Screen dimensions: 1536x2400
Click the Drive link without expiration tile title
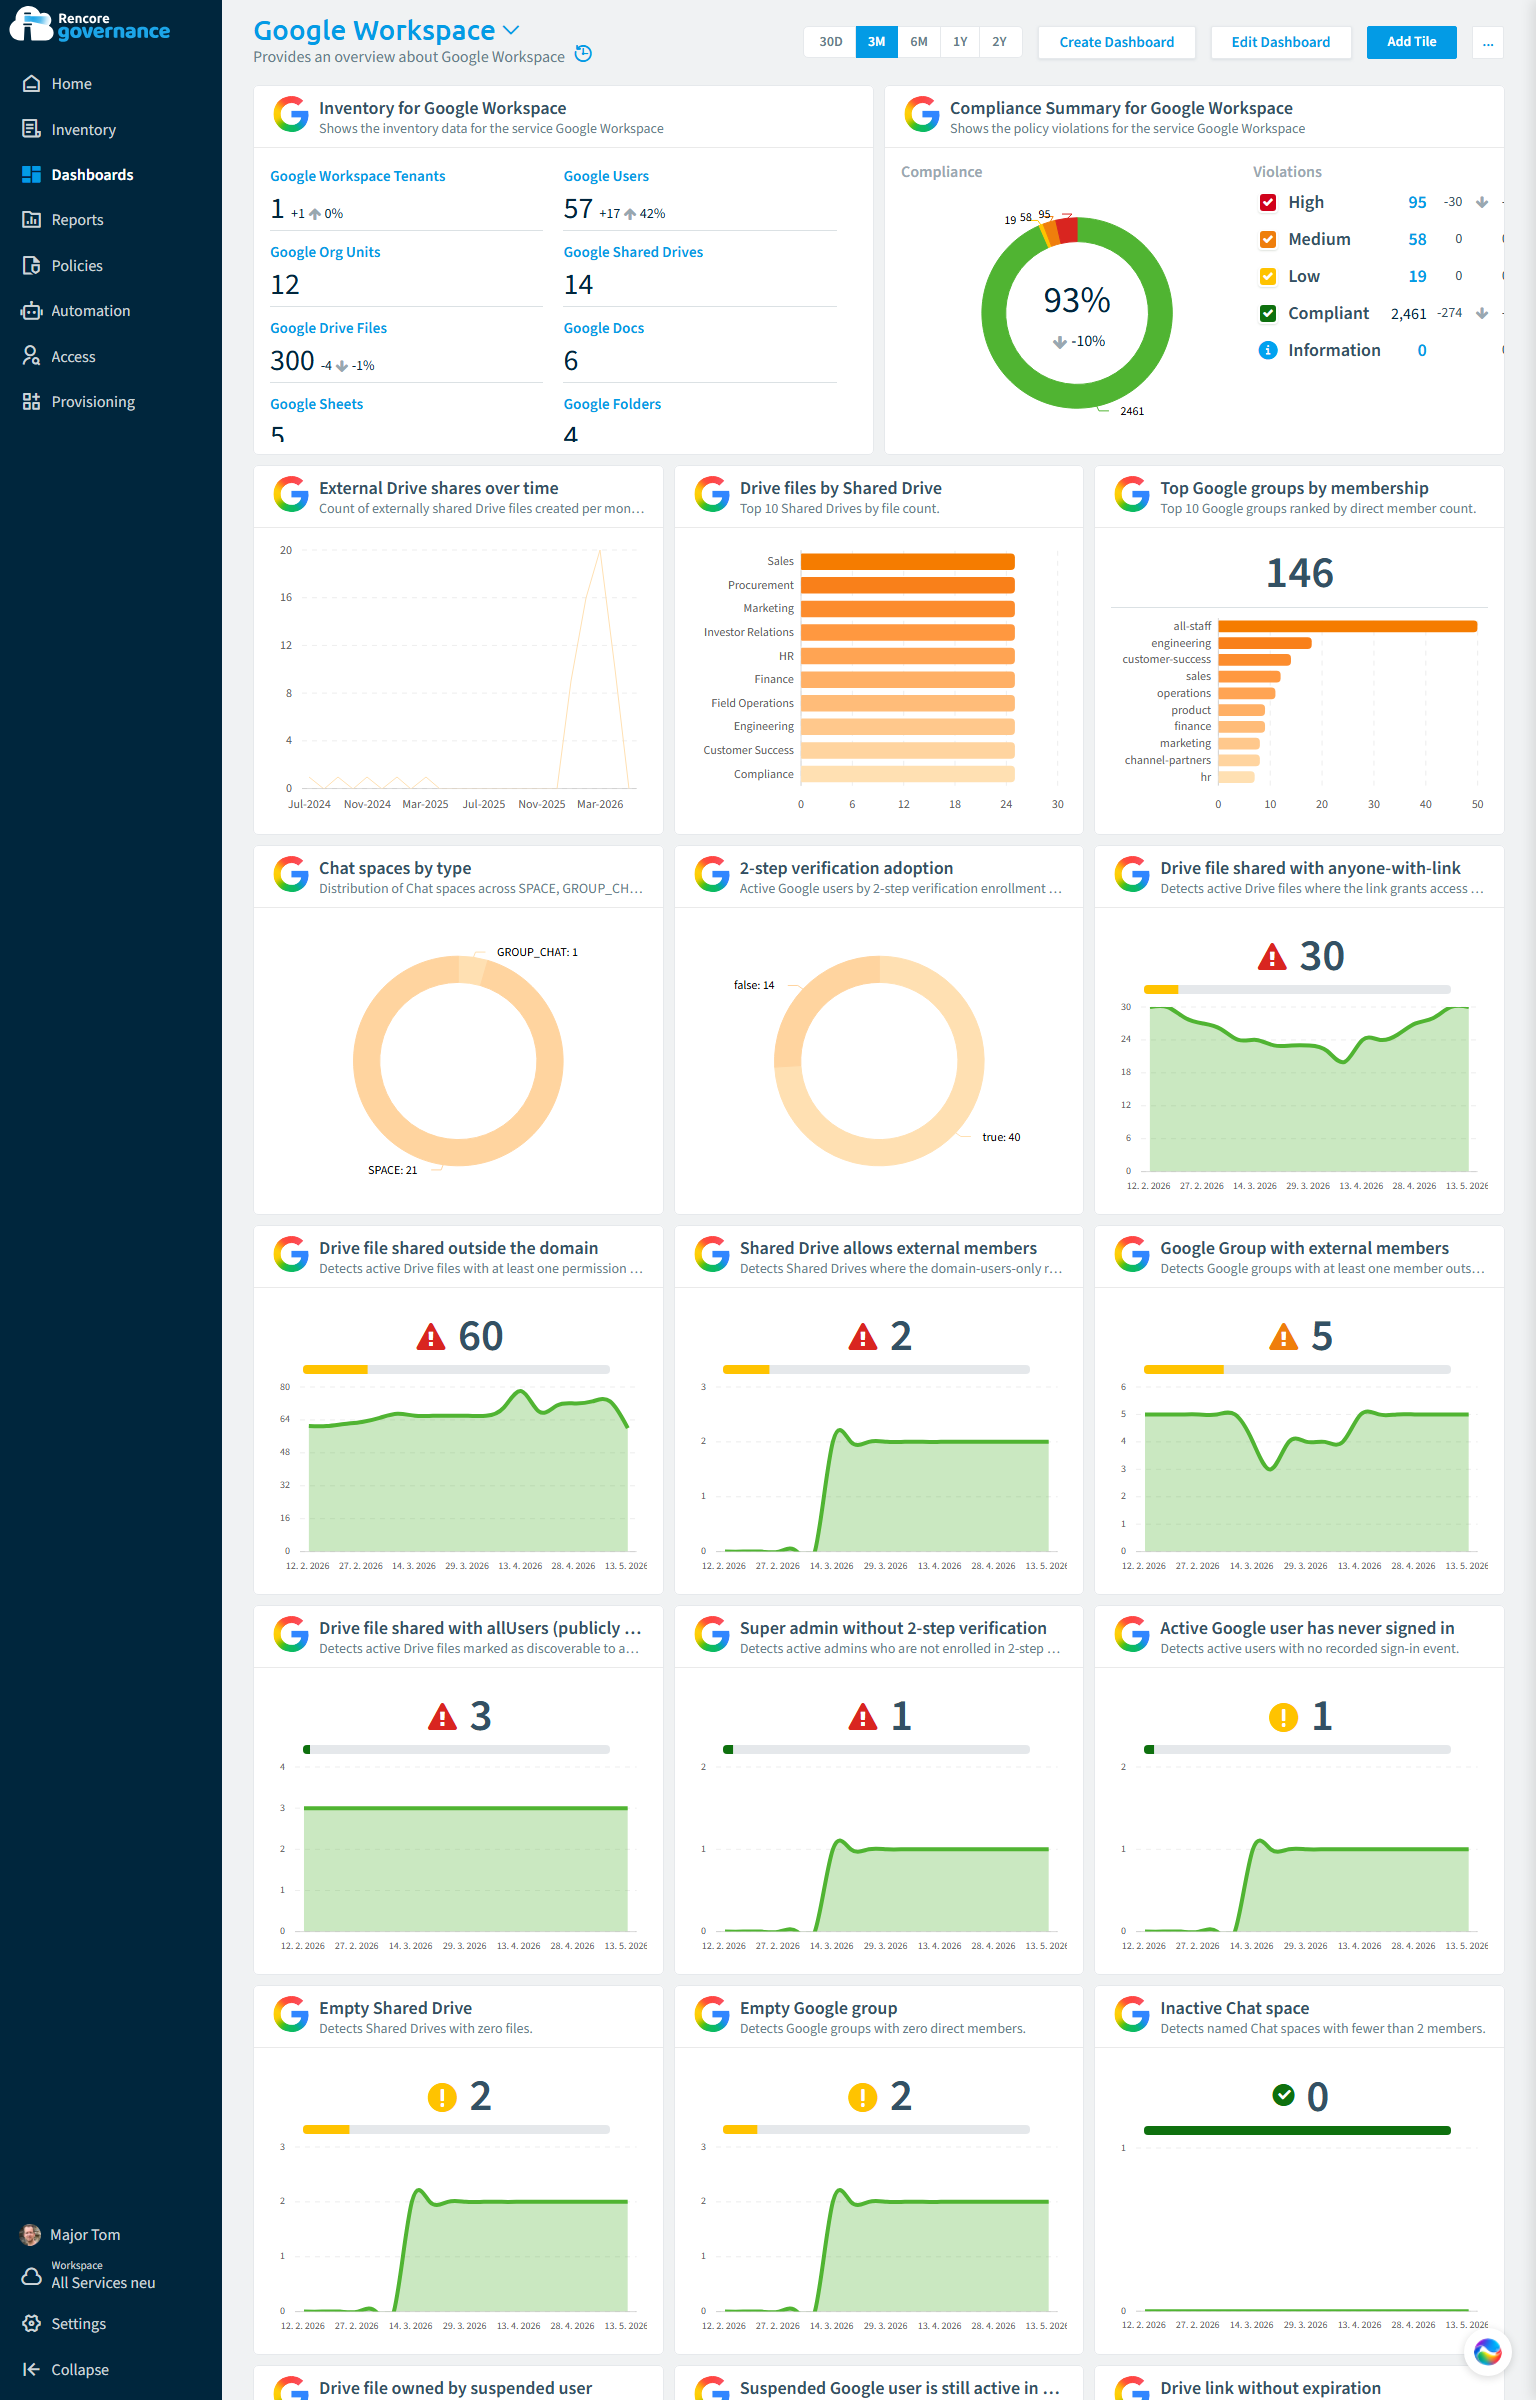[x=1270, y=2388]
